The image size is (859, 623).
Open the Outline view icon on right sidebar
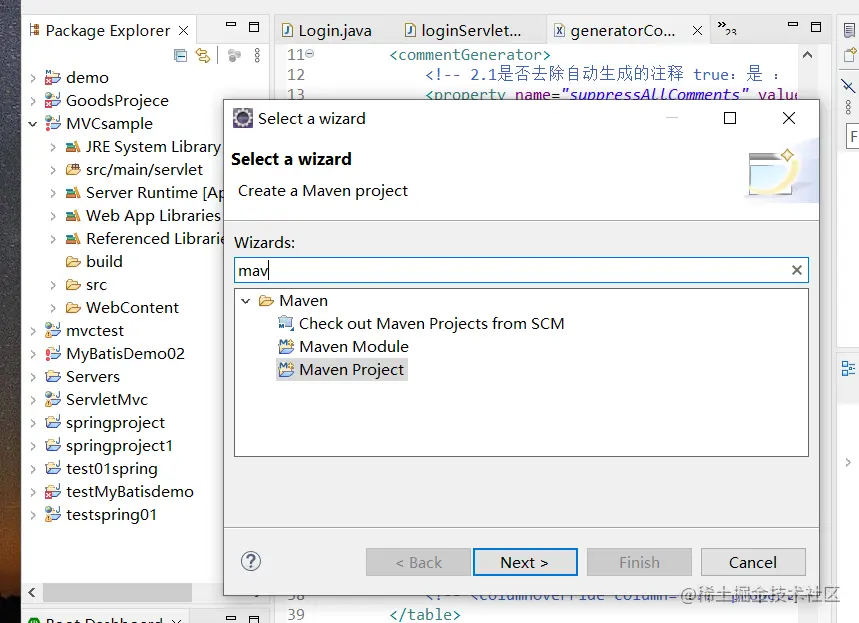(x=848, y=368)
